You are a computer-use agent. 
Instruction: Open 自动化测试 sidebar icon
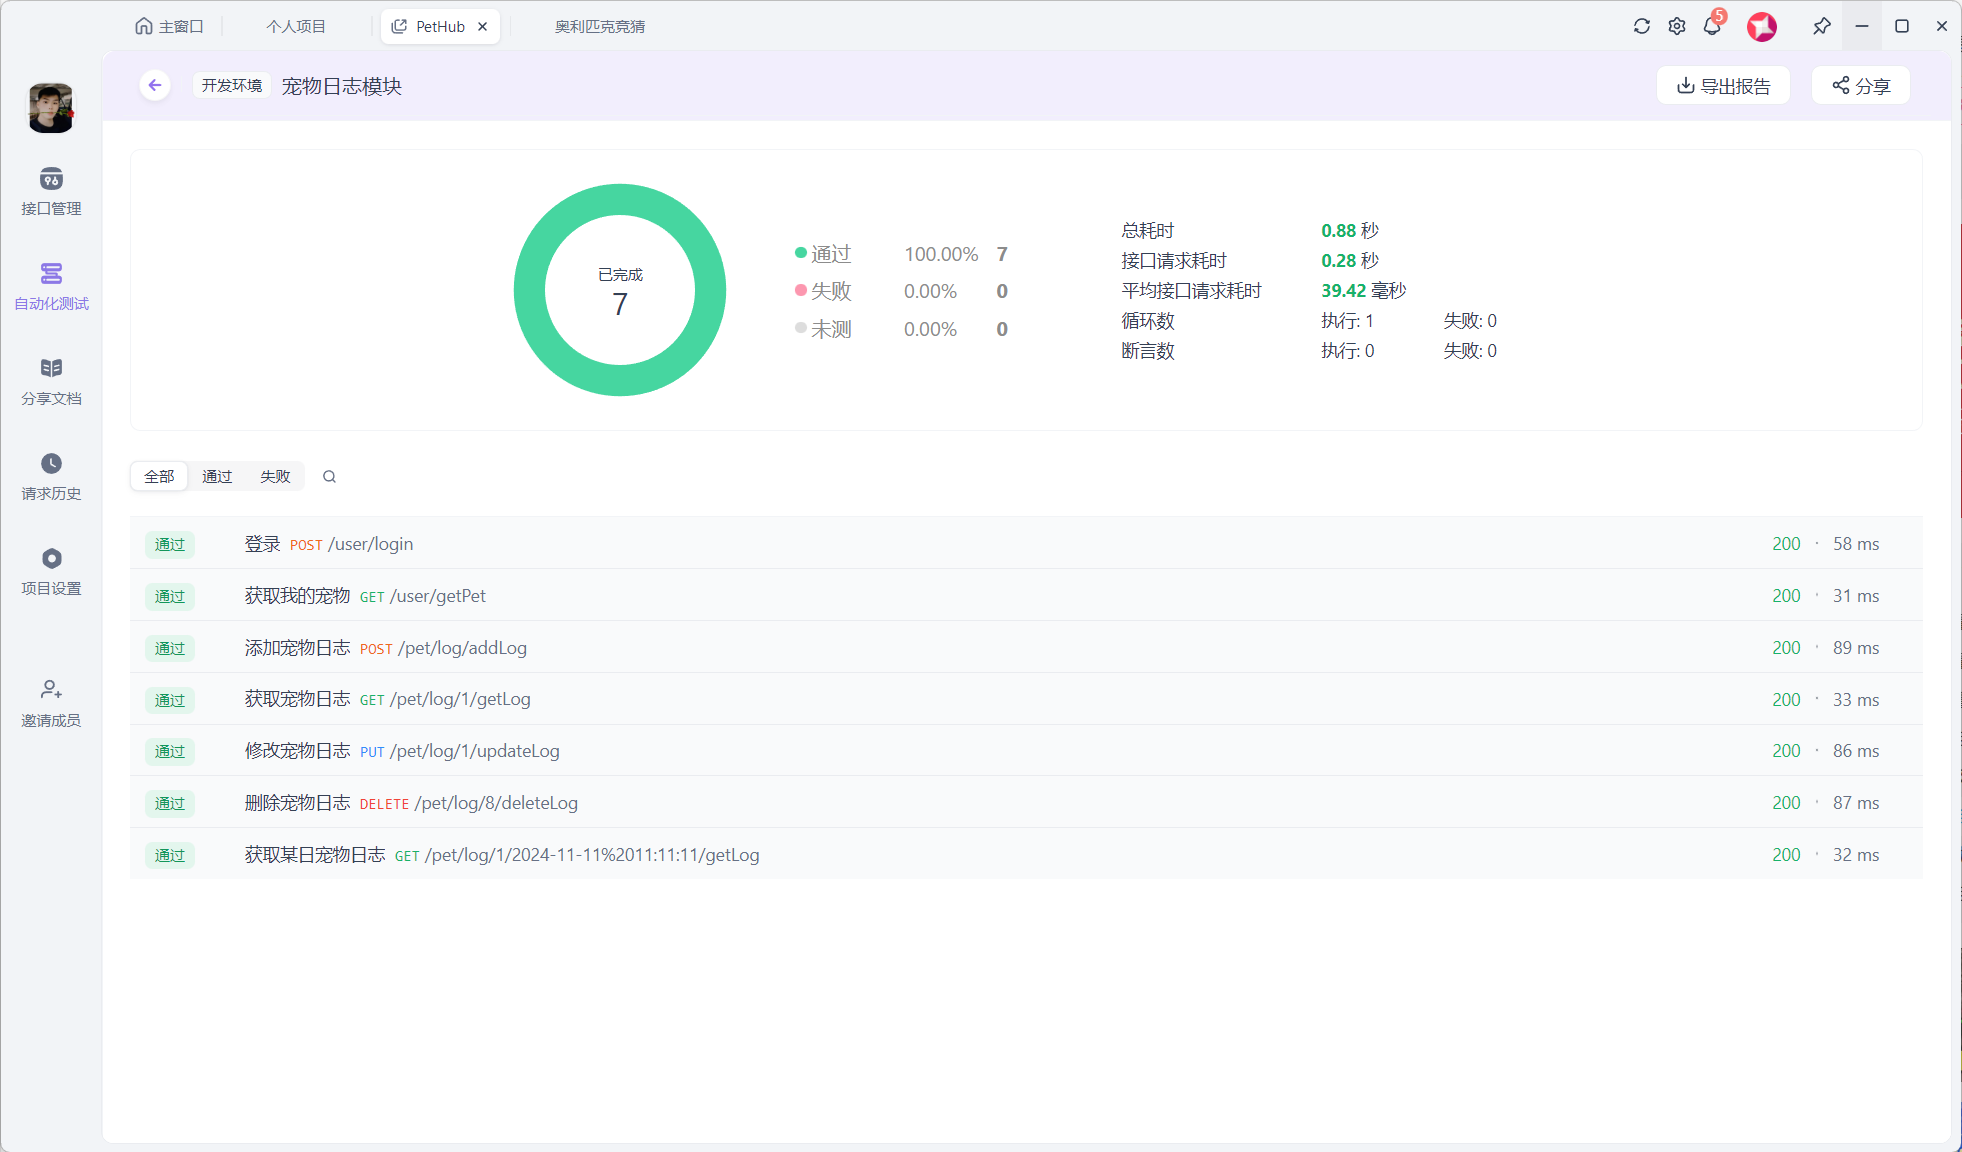point(51,286)
